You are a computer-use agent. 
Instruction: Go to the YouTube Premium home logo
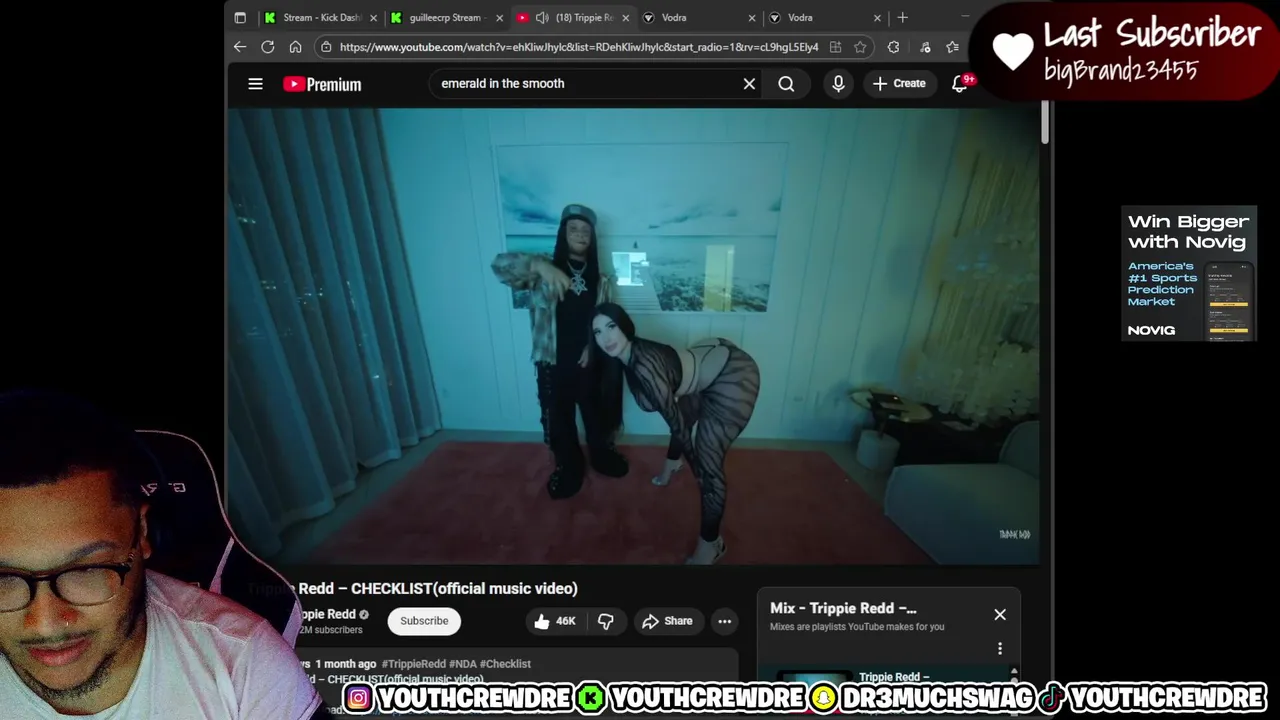322,84
